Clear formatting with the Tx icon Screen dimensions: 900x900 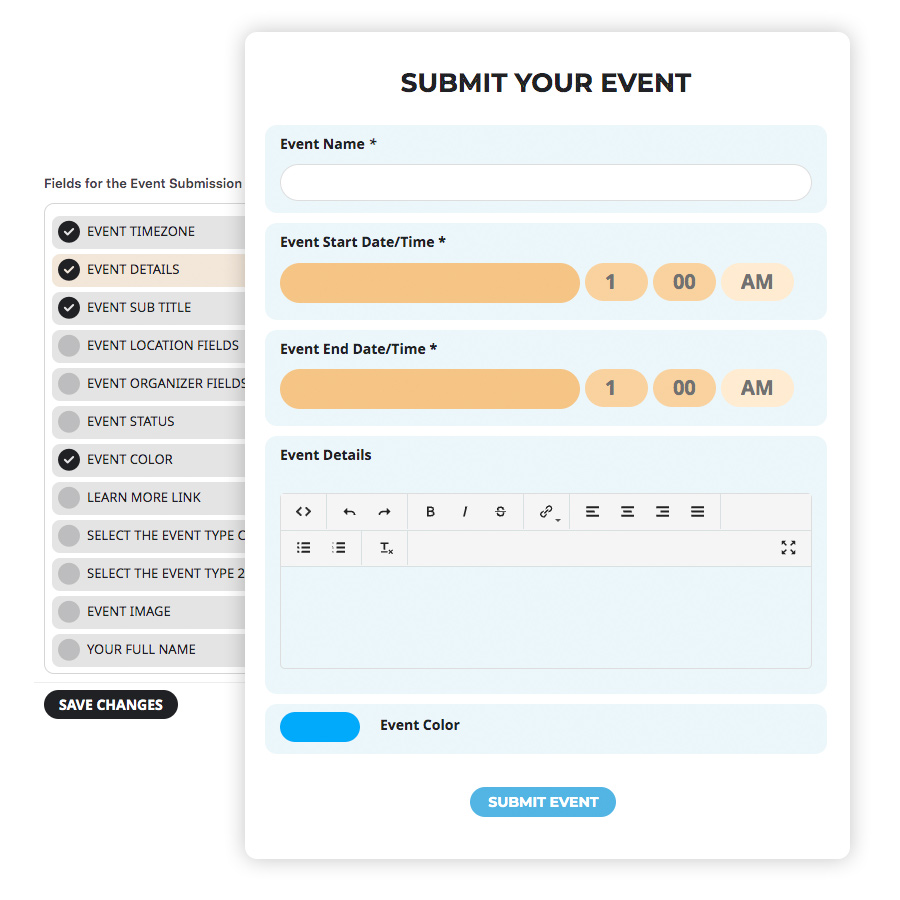(x=386, y=548)
